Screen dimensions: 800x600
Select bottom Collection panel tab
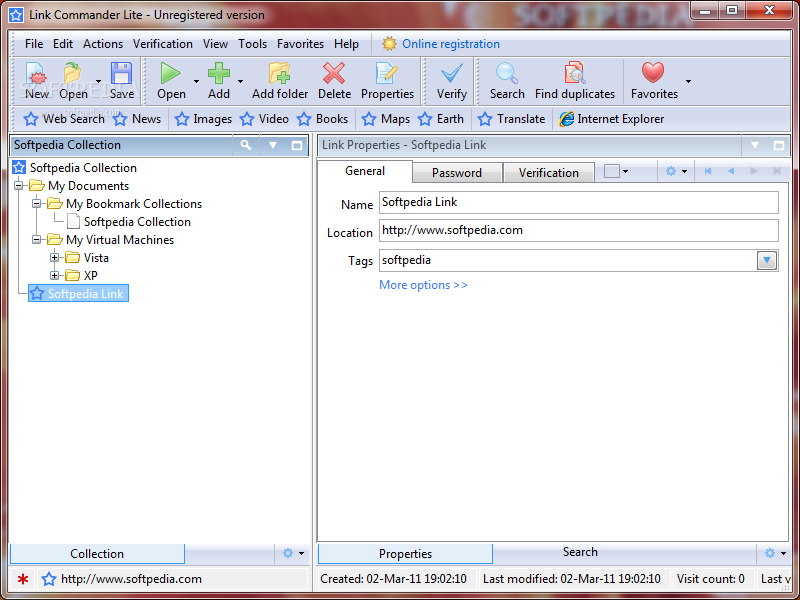(97, 554)
